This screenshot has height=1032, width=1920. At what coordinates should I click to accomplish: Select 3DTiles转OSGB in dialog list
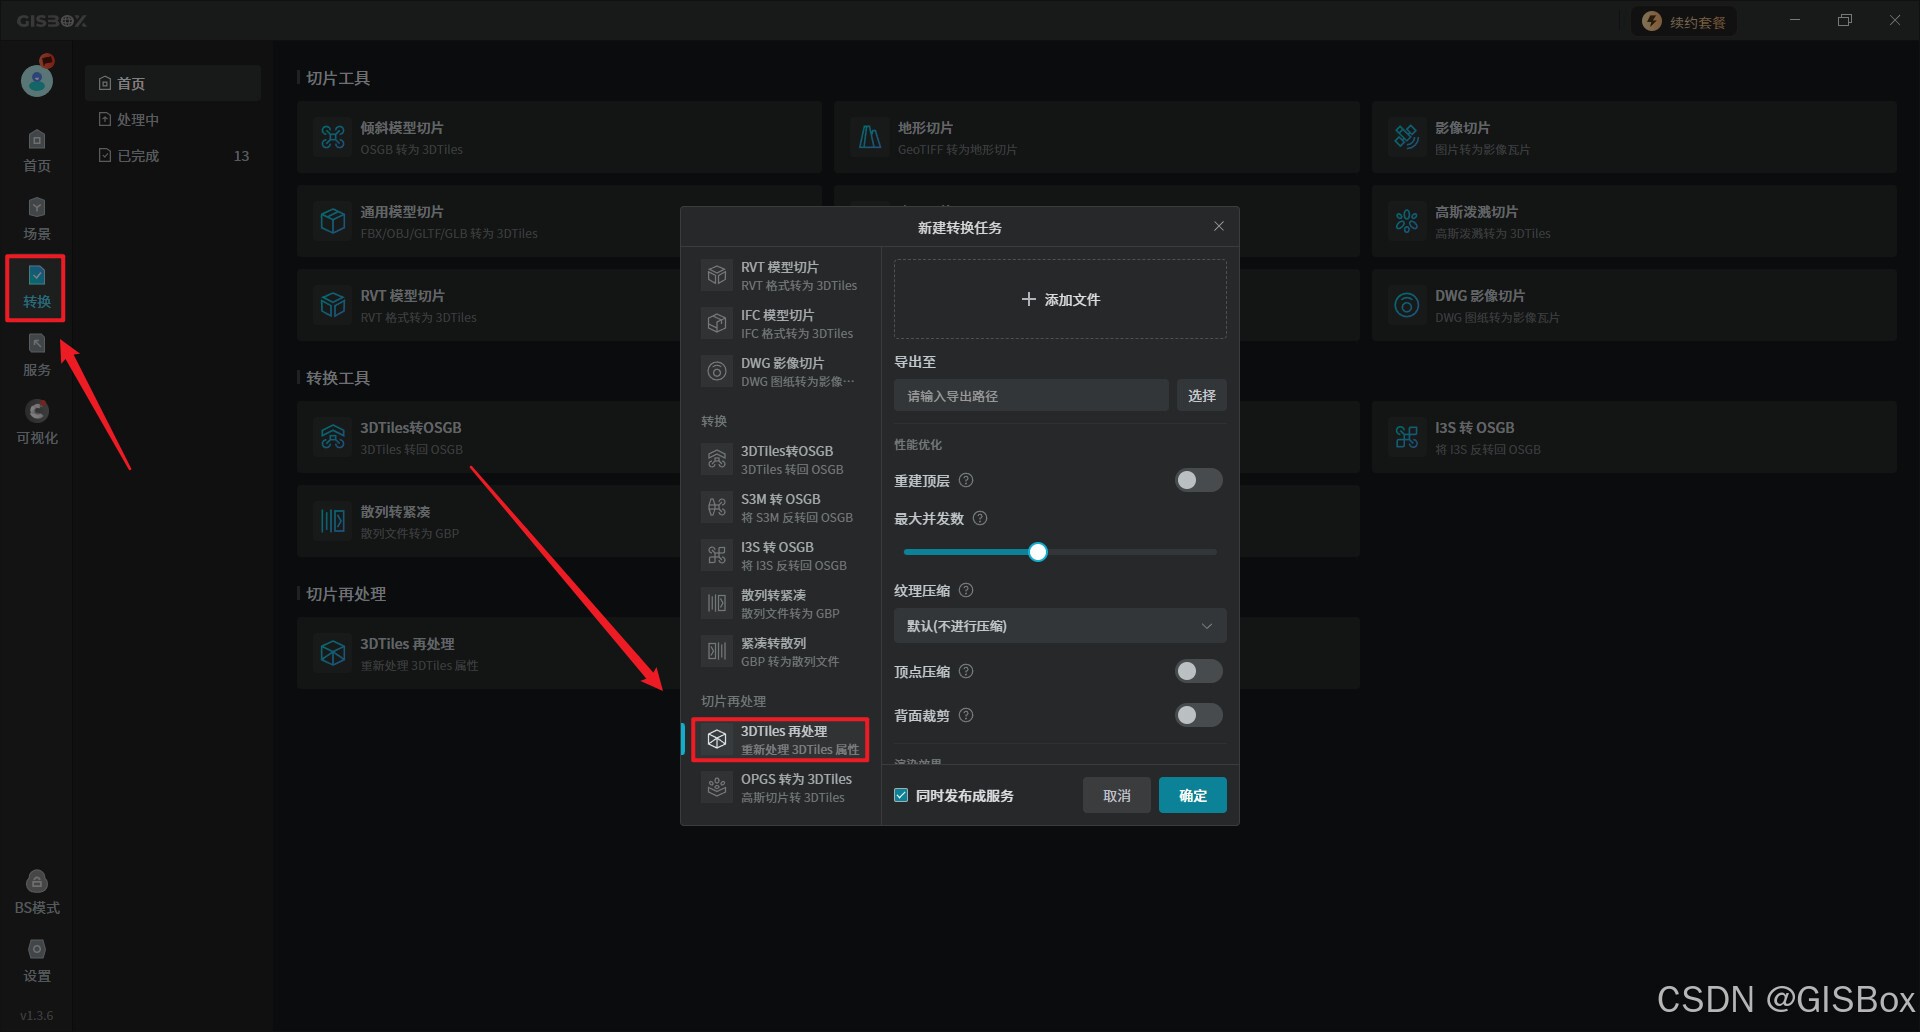pos(780,459)
